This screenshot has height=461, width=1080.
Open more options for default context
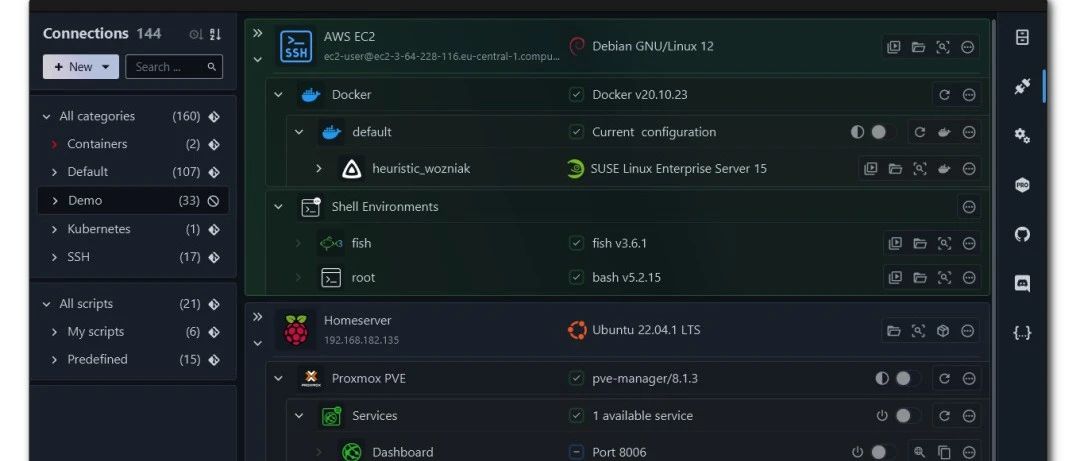click(969, 132)
